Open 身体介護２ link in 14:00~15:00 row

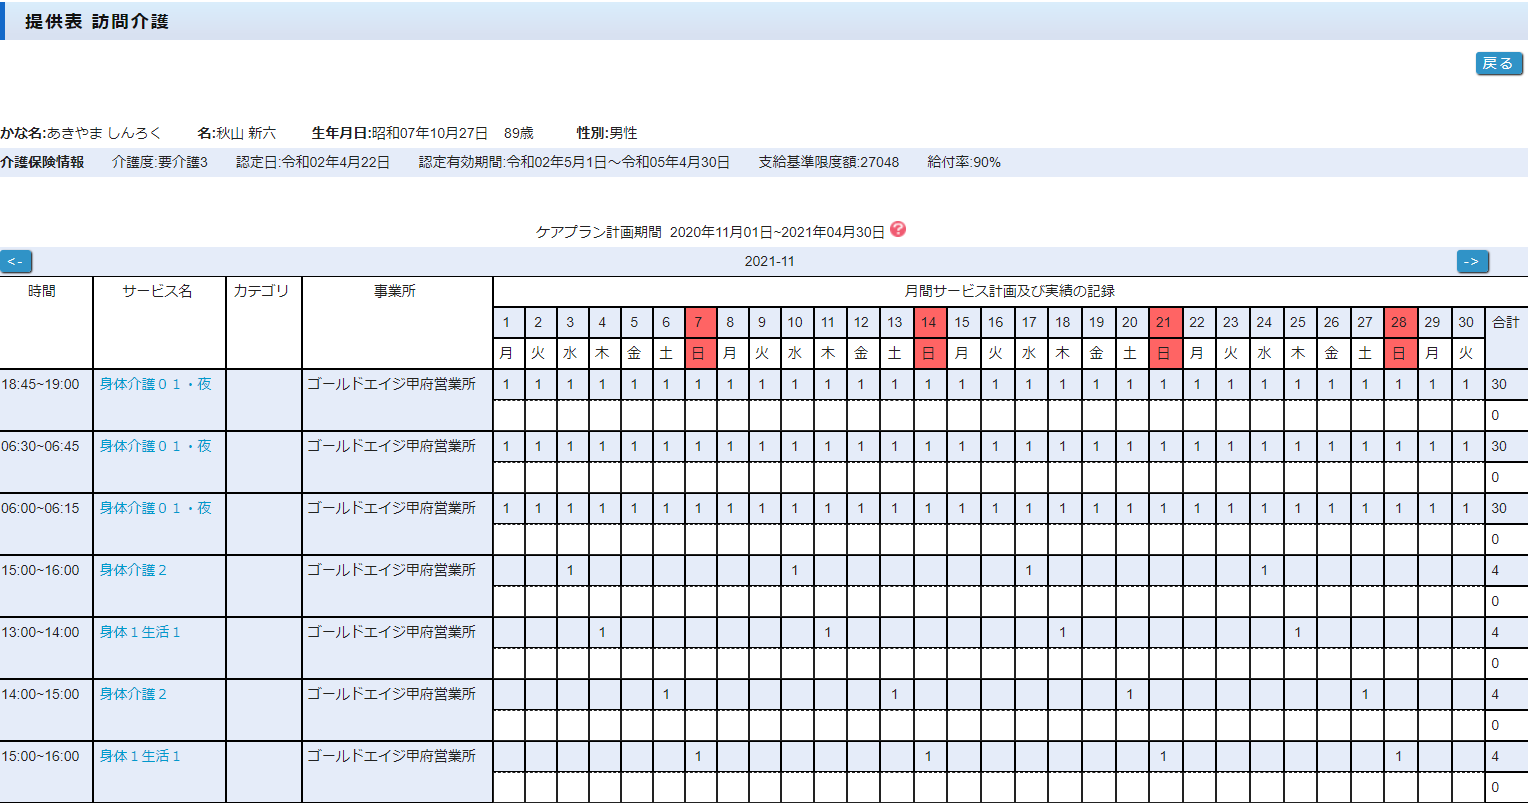pyautogui.click(x=133, y=695)
